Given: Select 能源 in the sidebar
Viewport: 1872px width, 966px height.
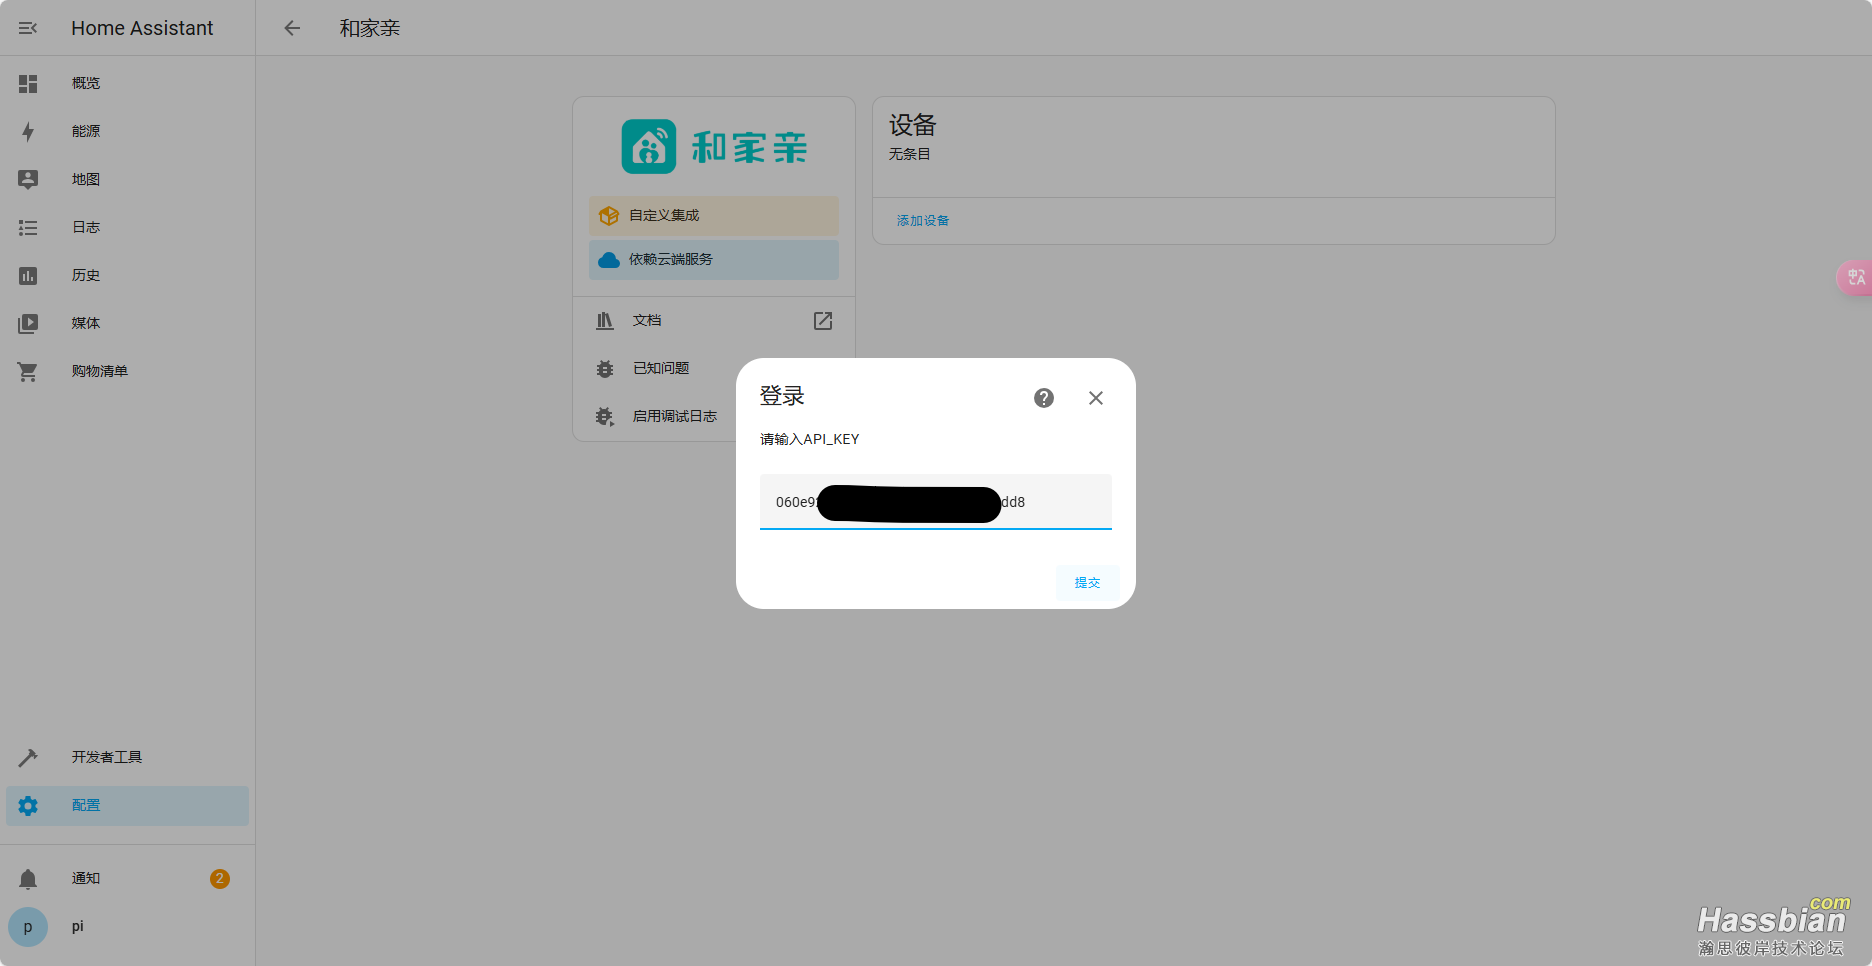Looking at the screenshot, I should [x=127, y=132].
